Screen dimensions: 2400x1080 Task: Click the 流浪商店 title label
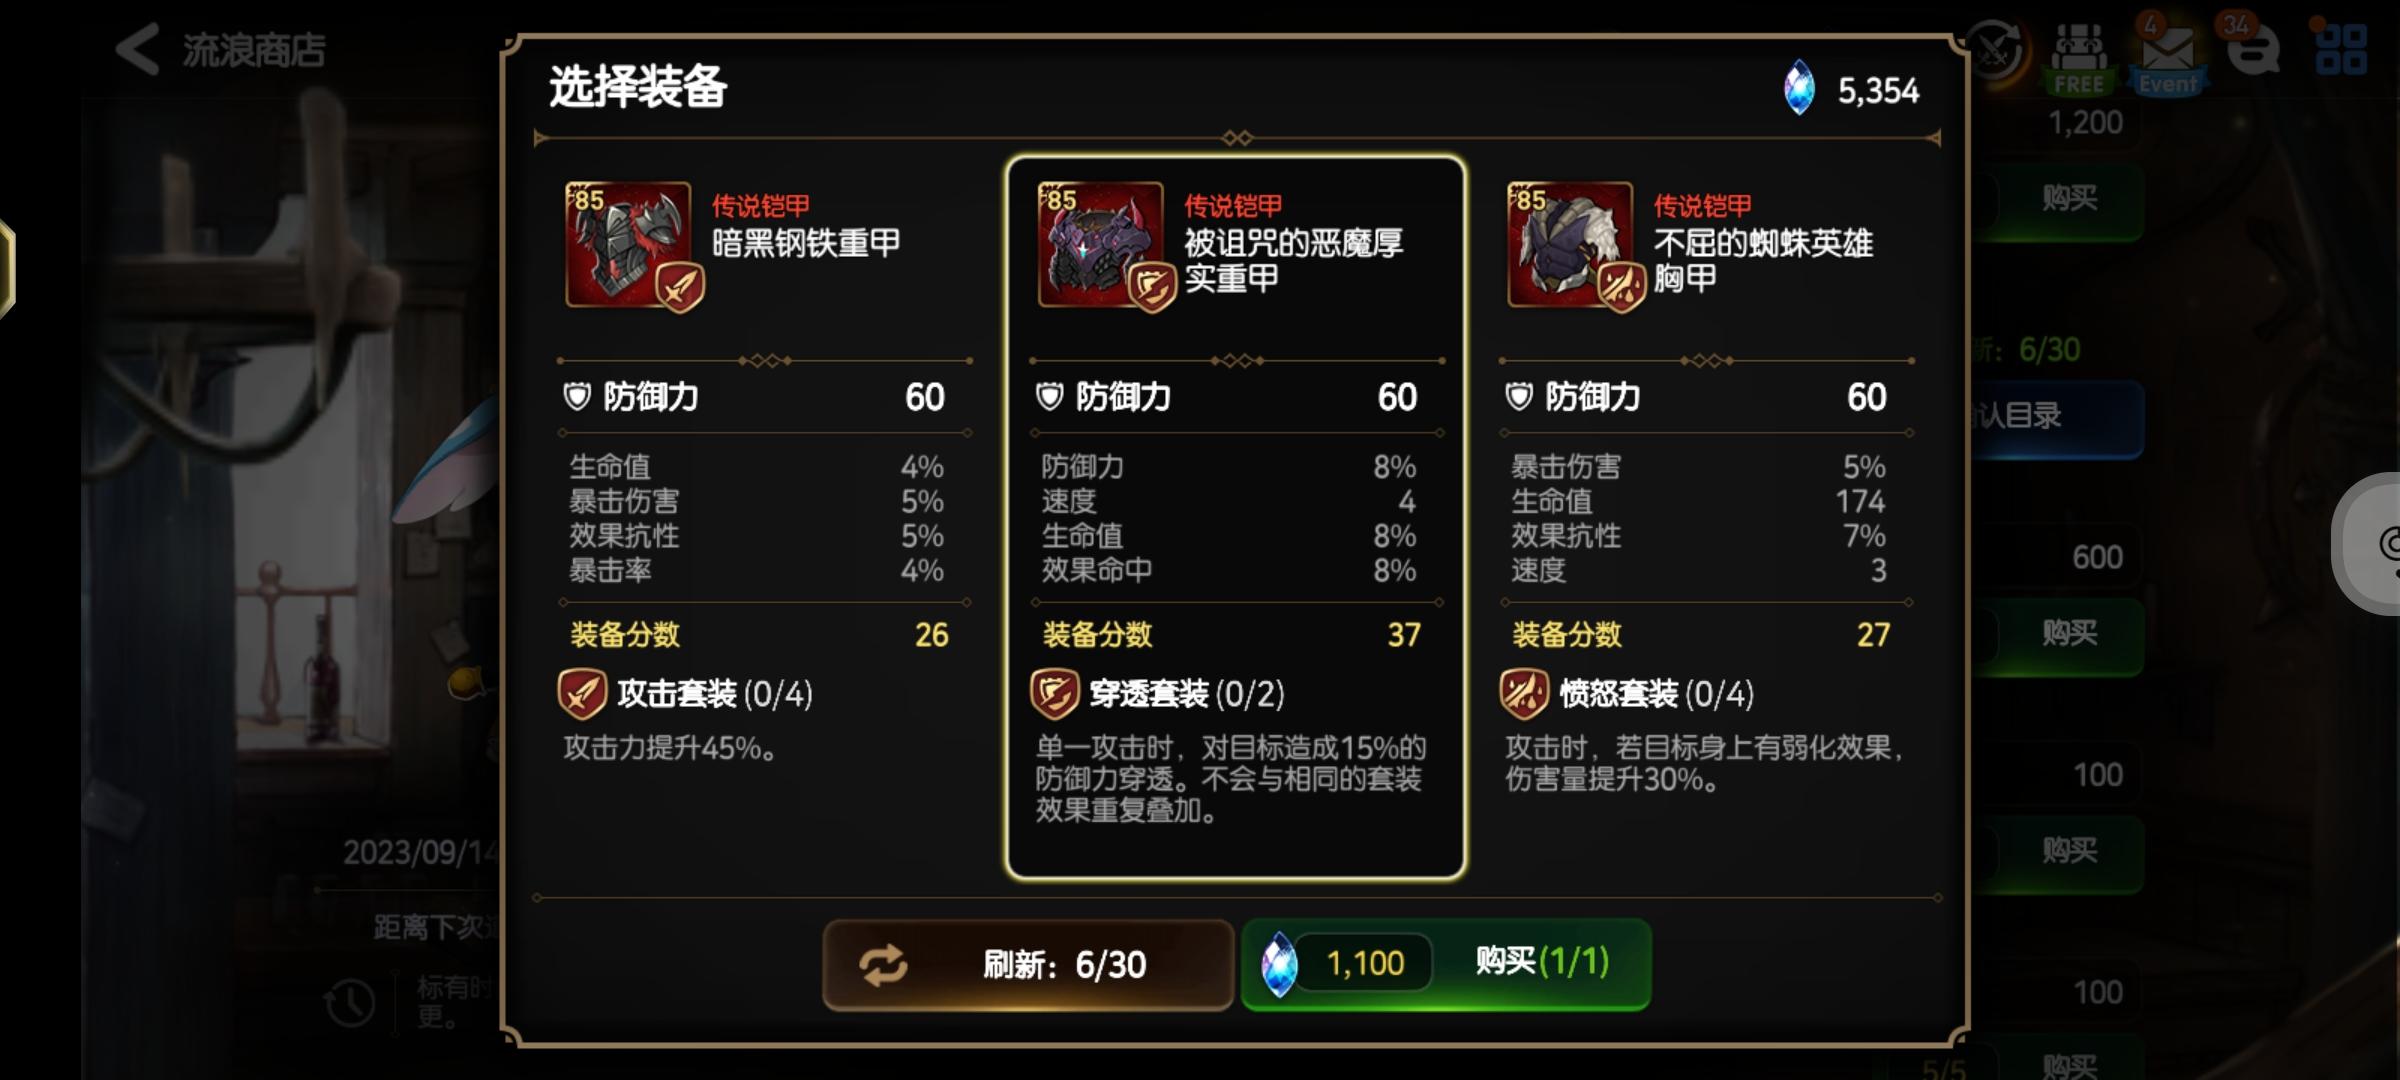point(254,50)
